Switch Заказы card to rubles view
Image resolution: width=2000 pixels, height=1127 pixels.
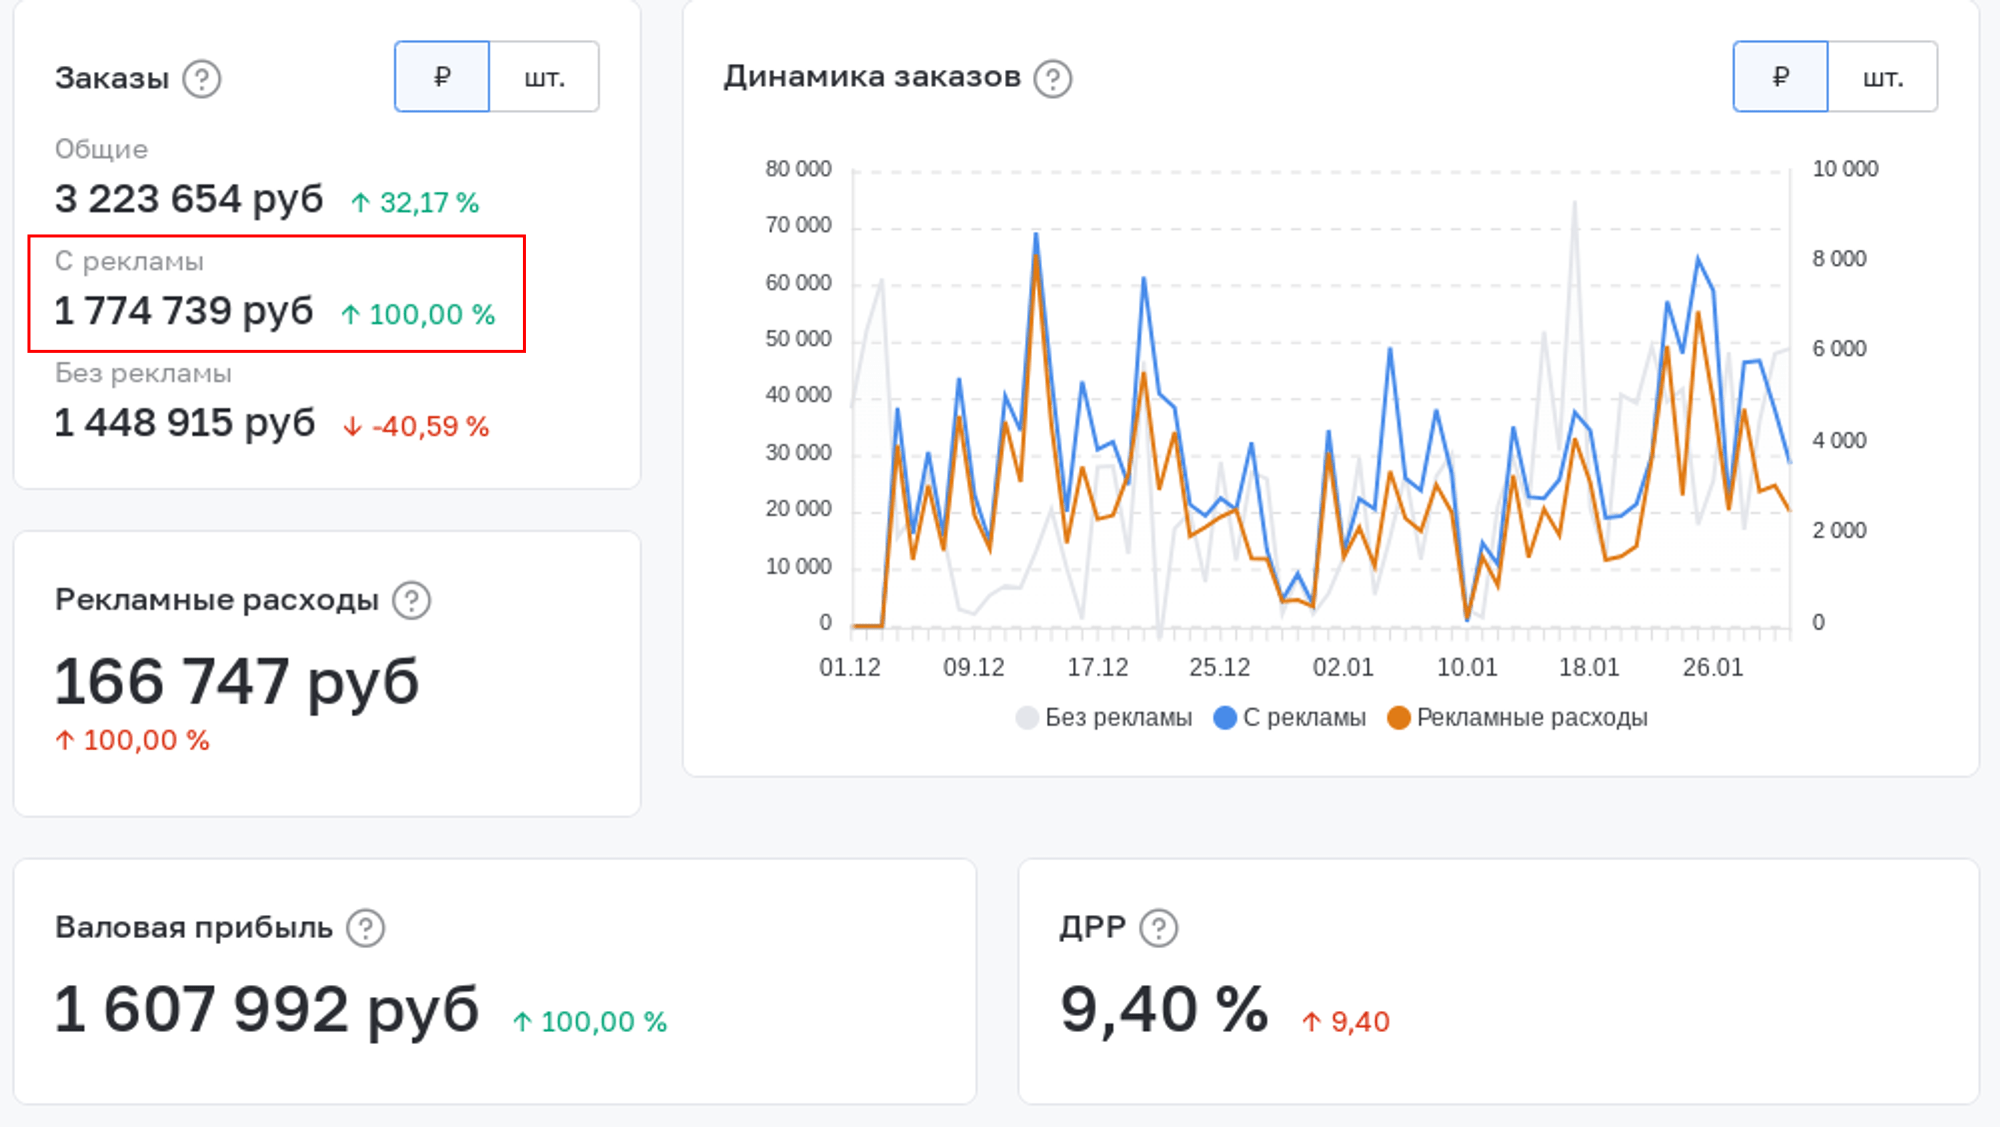442,77
